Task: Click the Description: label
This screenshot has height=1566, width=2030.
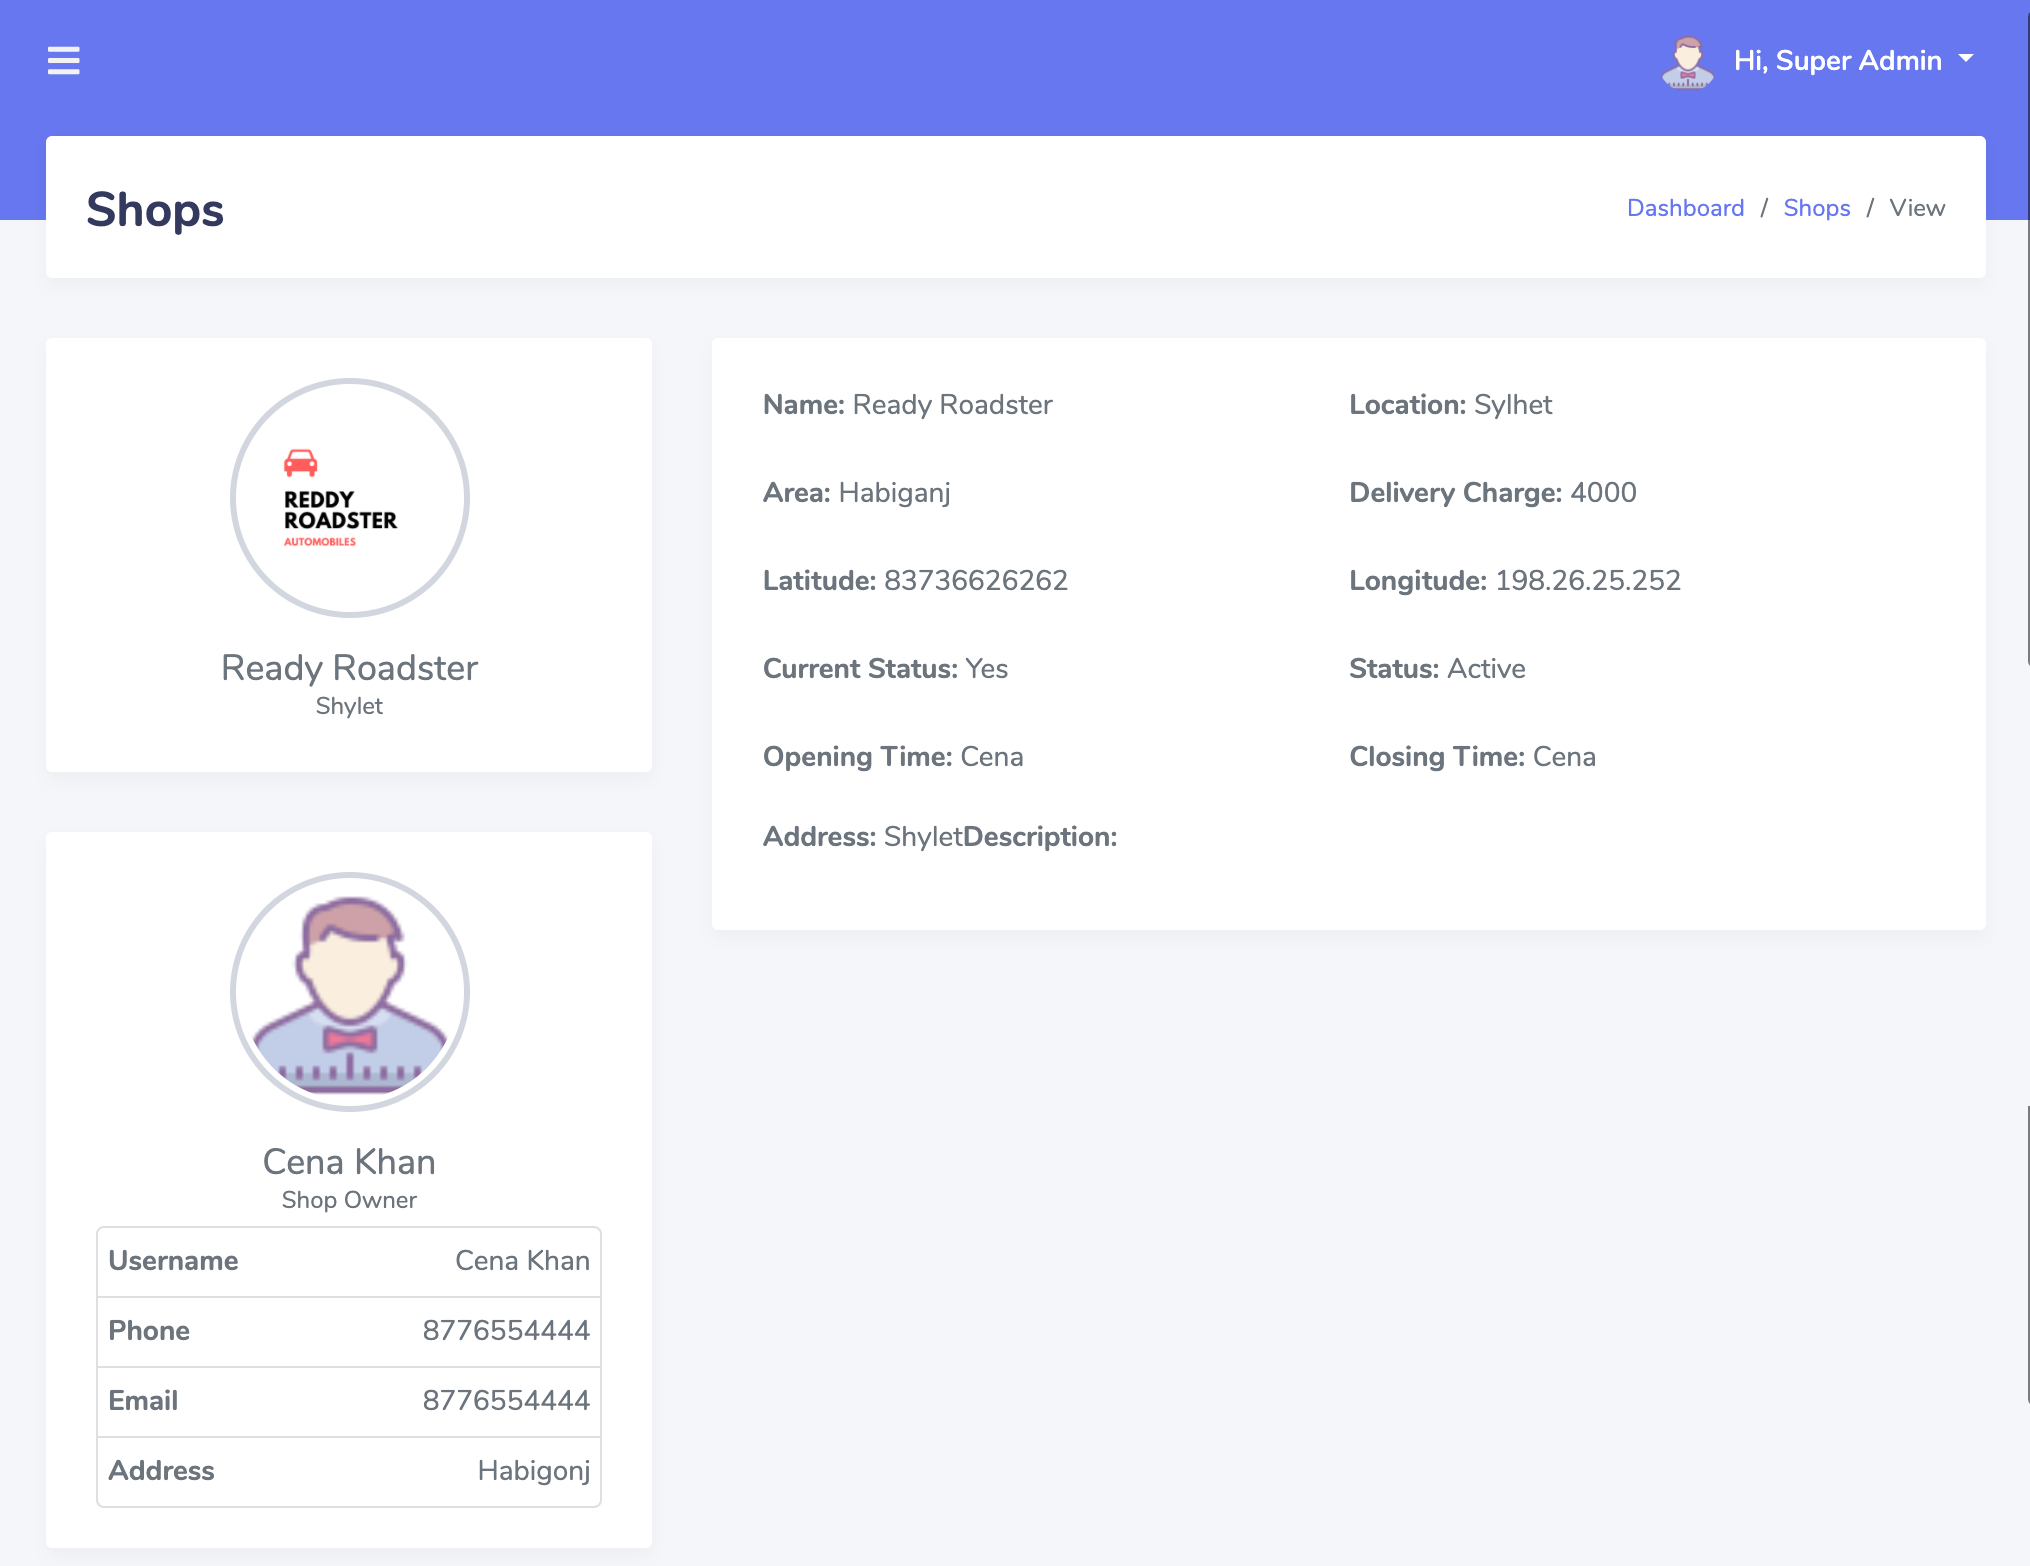Action: 1040,837
